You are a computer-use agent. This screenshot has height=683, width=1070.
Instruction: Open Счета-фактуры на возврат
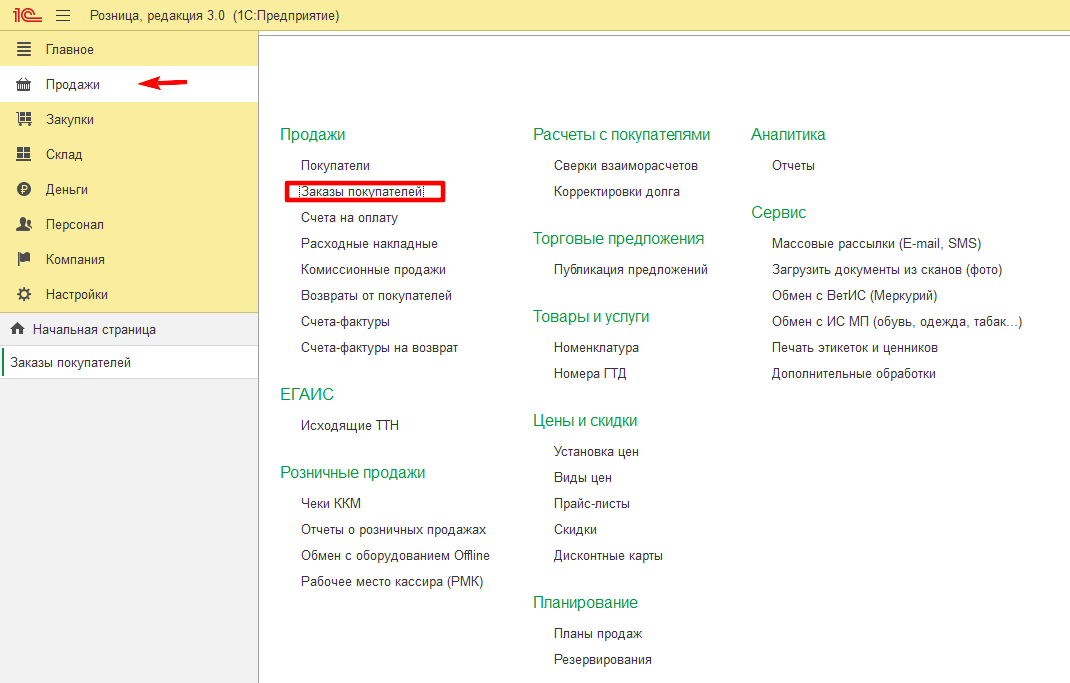click(379, 347)
